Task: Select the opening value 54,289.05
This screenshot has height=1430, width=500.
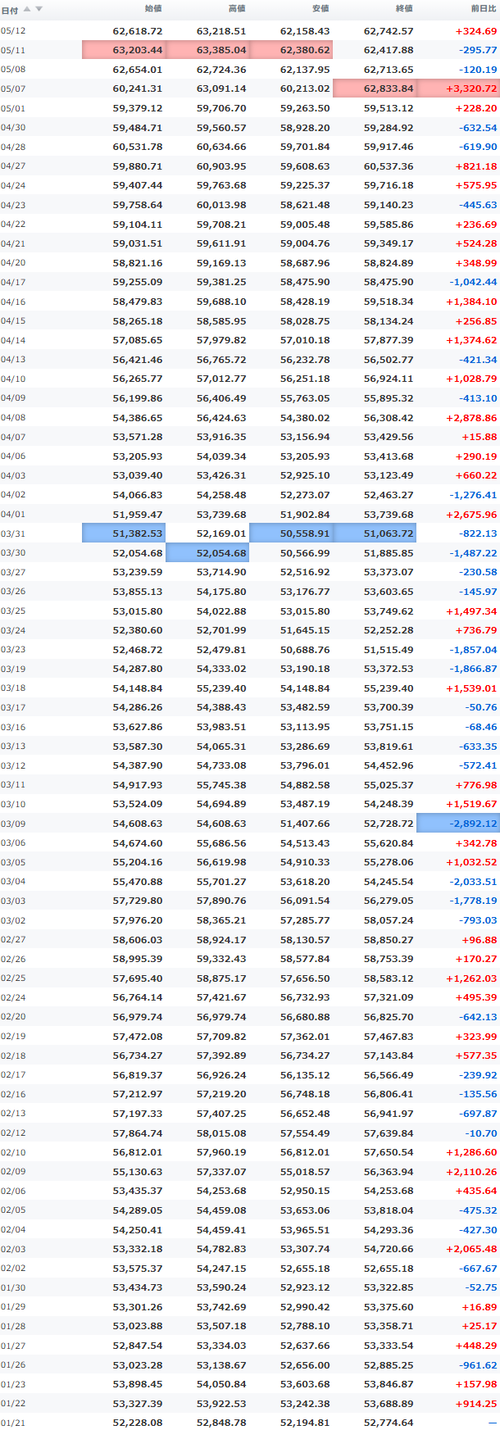Action: point(138,1209)
